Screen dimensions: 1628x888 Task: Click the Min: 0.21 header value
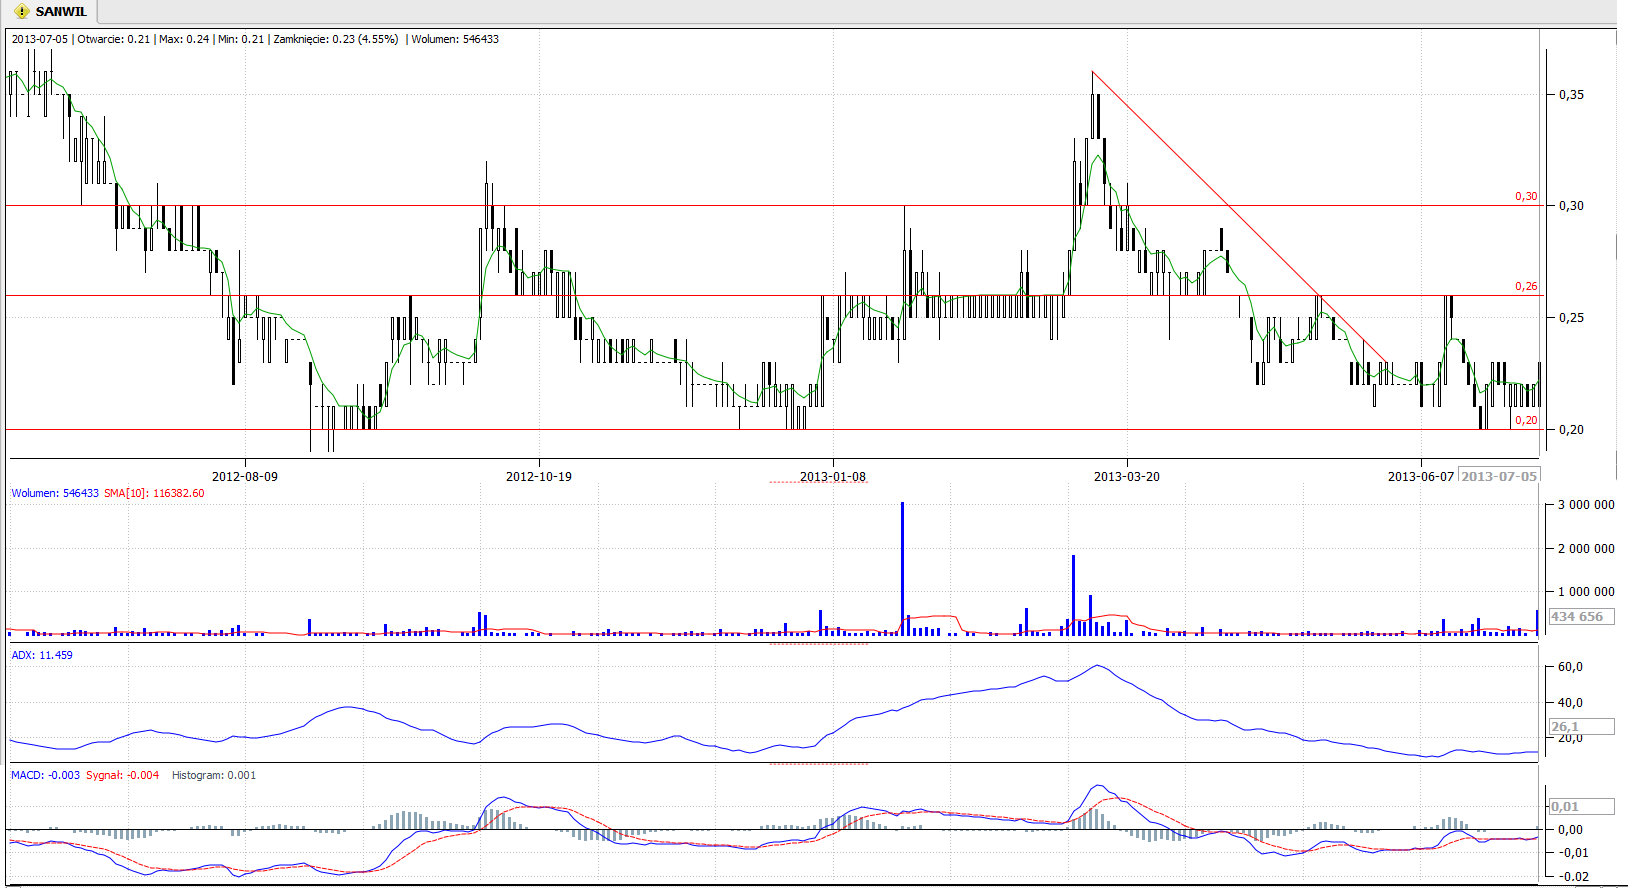coord(241,39)
